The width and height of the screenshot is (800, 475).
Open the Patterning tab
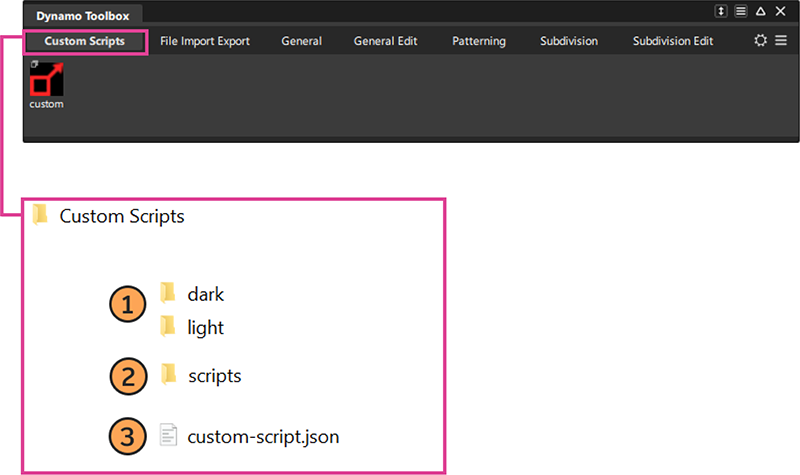tap(479, 41)
